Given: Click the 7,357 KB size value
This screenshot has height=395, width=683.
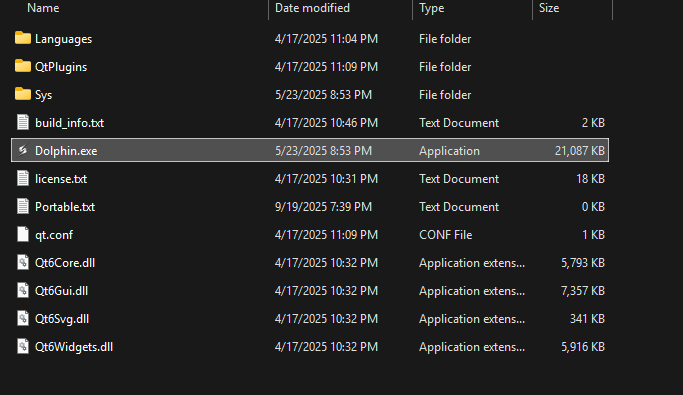Looking at the screenshot, I should coord(583,290).
